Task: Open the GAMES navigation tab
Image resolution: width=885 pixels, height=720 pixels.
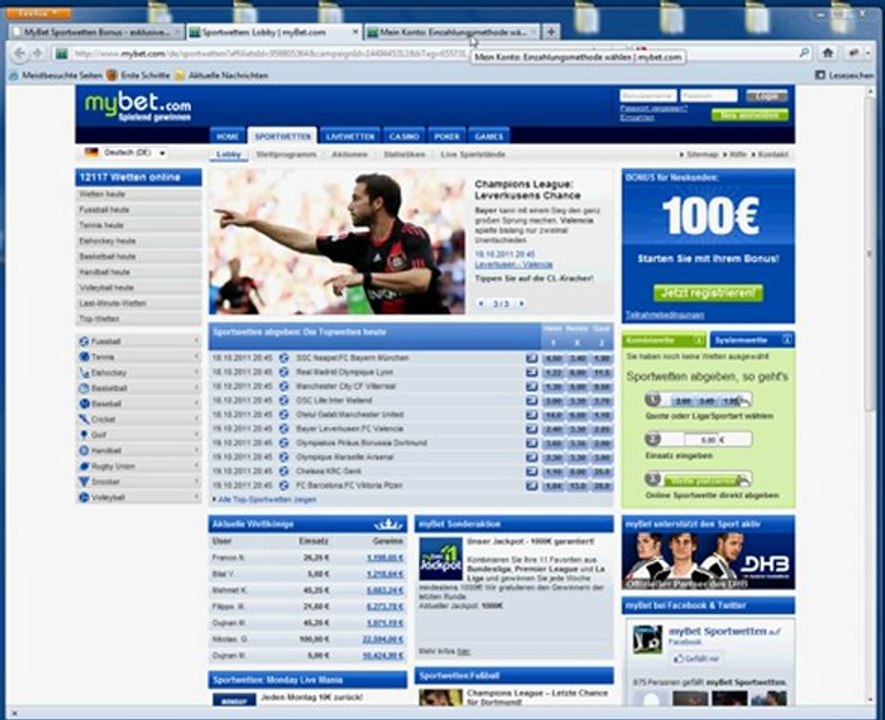Action: pos(489,136)
